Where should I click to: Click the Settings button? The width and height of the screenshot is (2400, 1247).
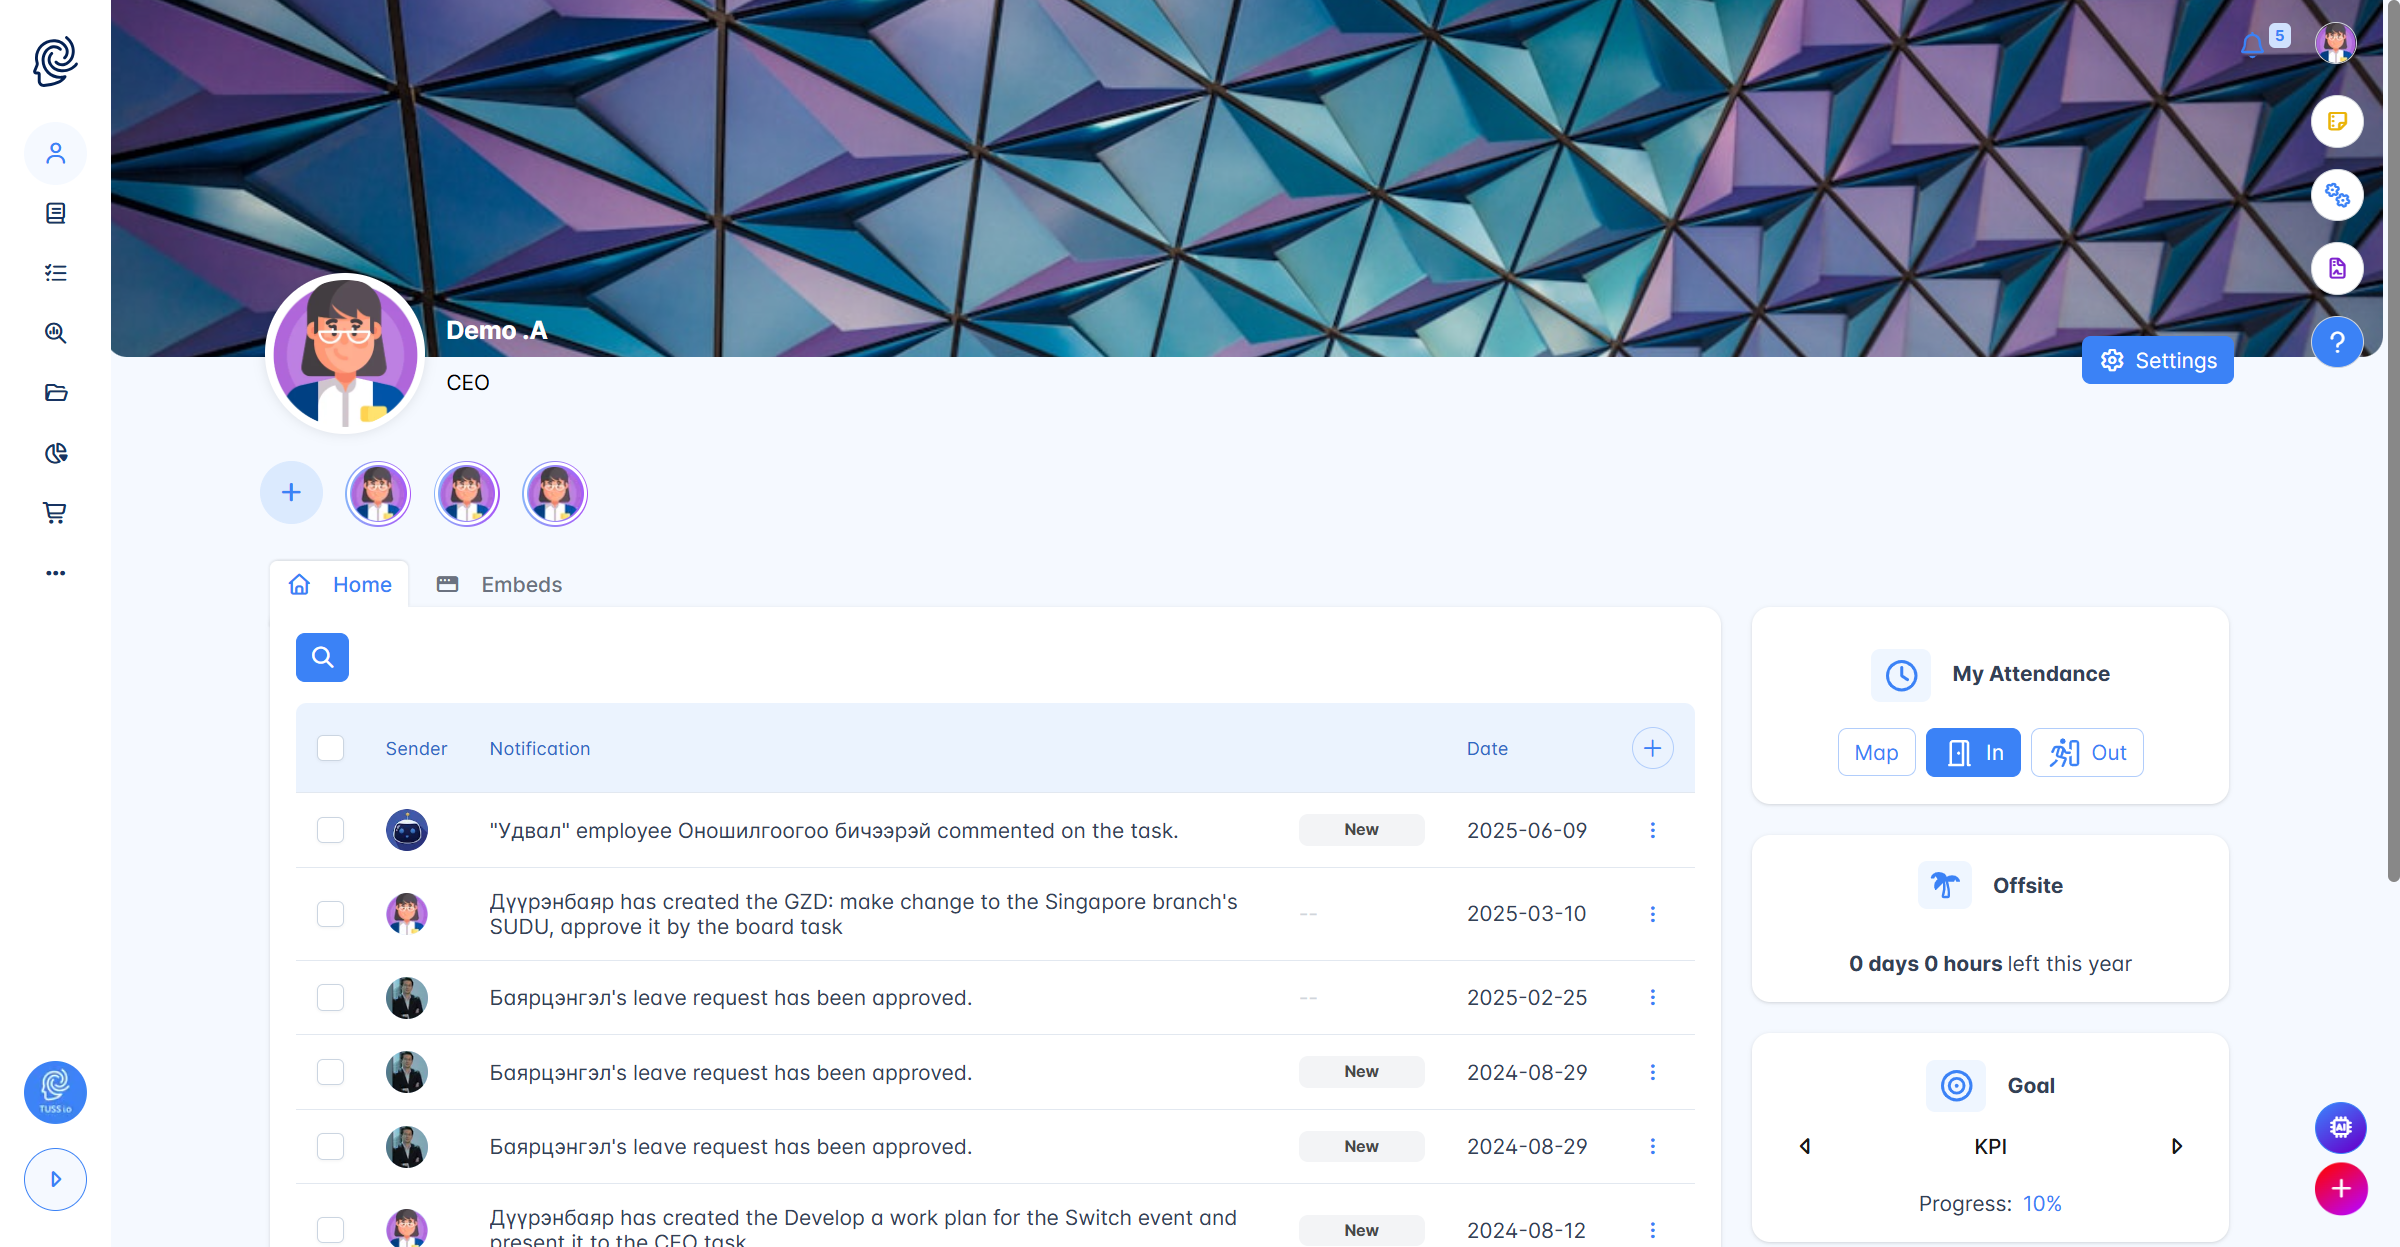pyautogui.click(x=2157, y=360)
